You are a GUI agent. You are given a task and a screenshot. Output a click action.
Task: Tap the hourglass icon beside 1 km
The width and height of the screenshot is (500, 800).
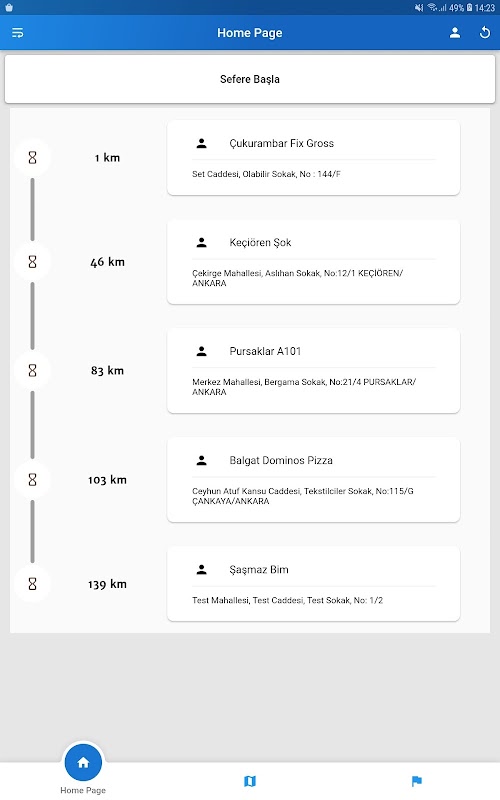(33, 158)
